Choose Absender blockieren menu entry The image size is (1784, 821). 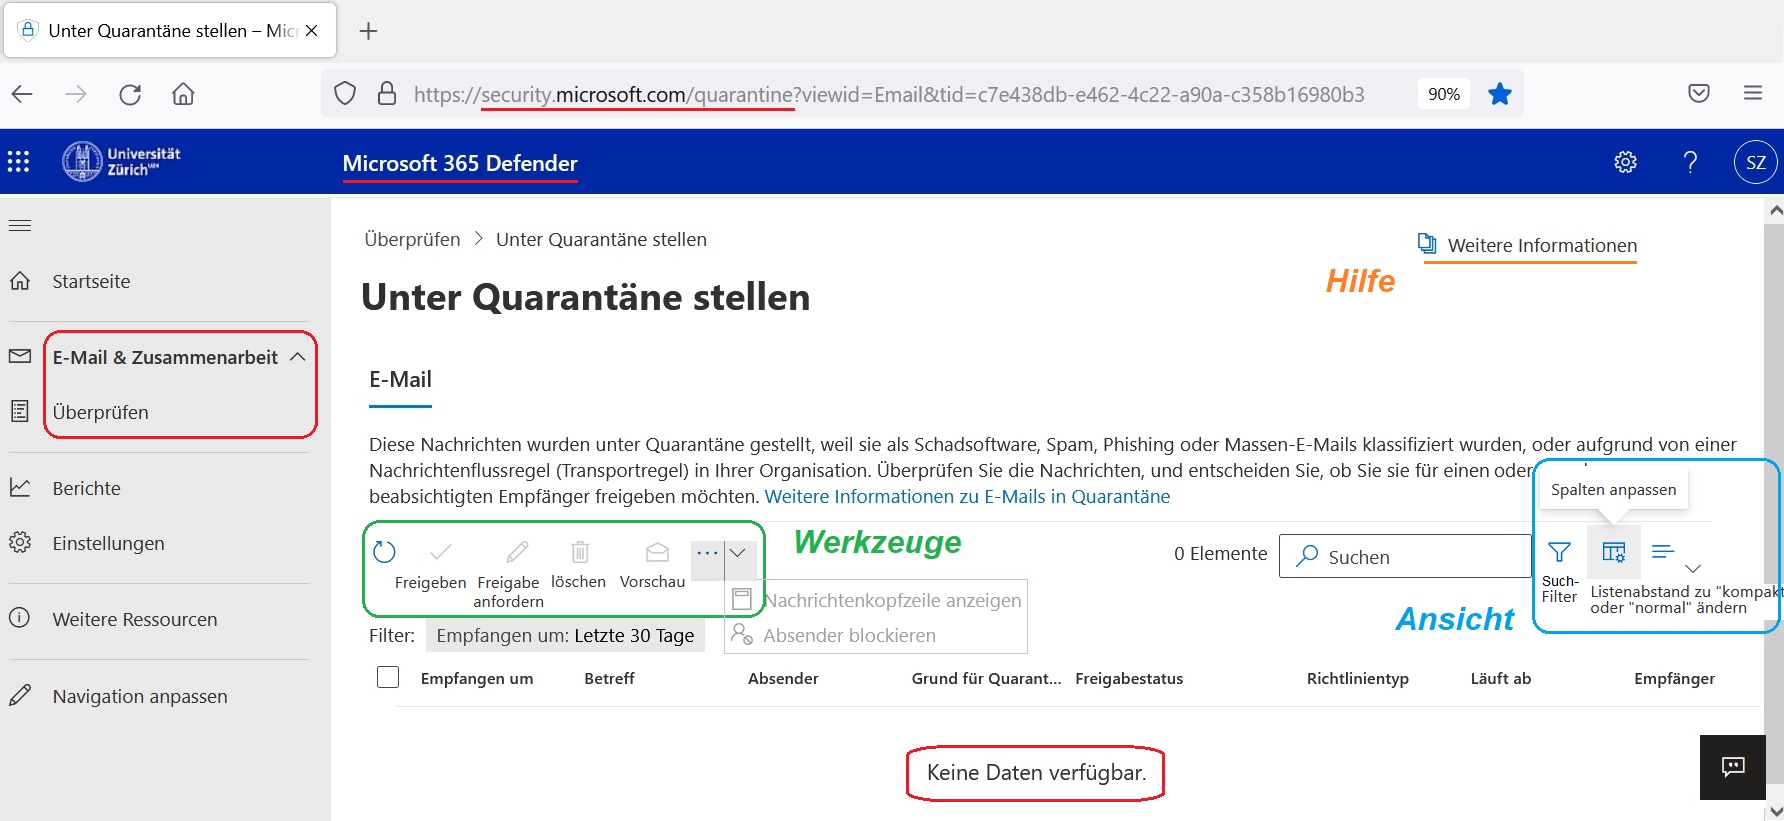(x=833, y=635)
